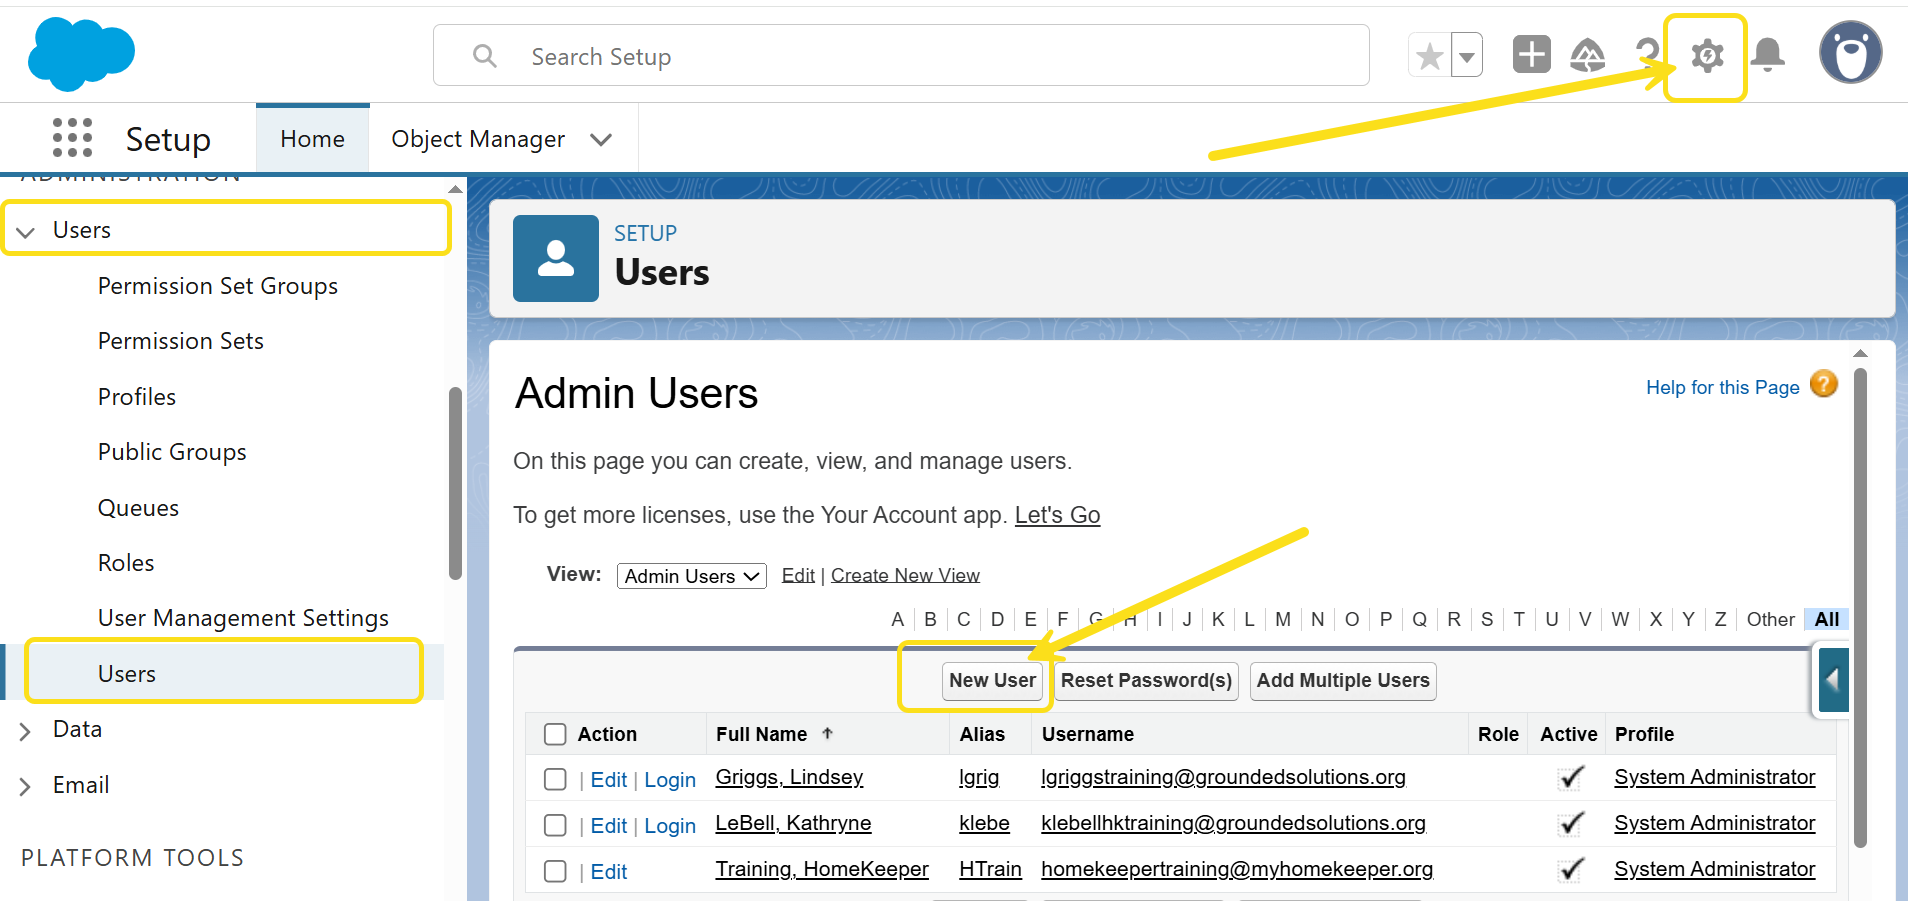Select Profiles in the sidebar menu

[137, 397]
